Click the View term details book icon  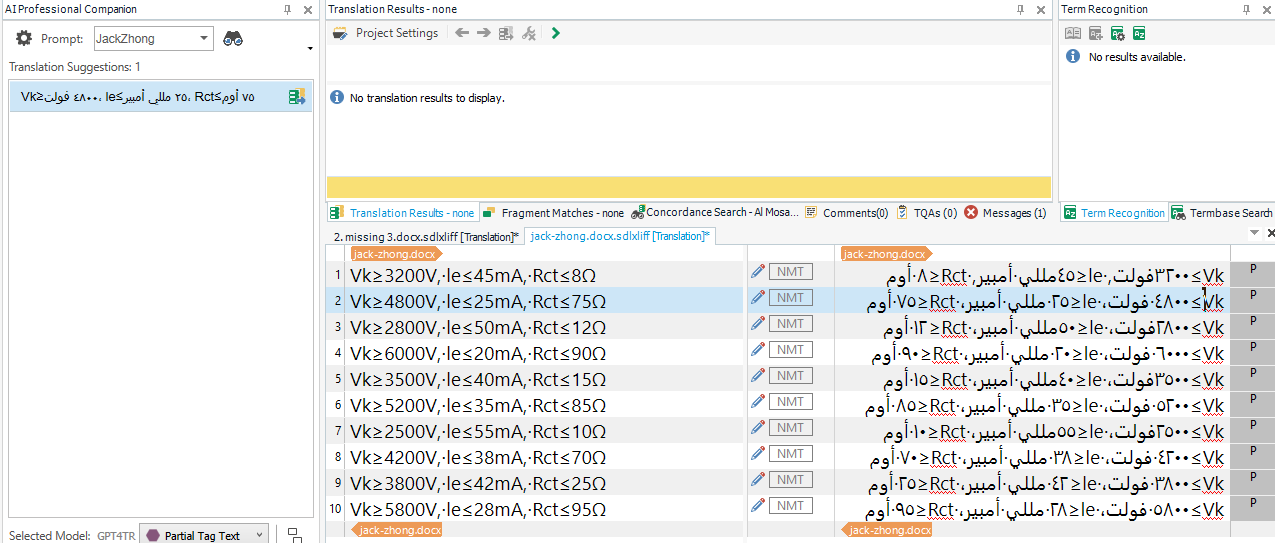pyautogui.click(x=1073, y=33)
